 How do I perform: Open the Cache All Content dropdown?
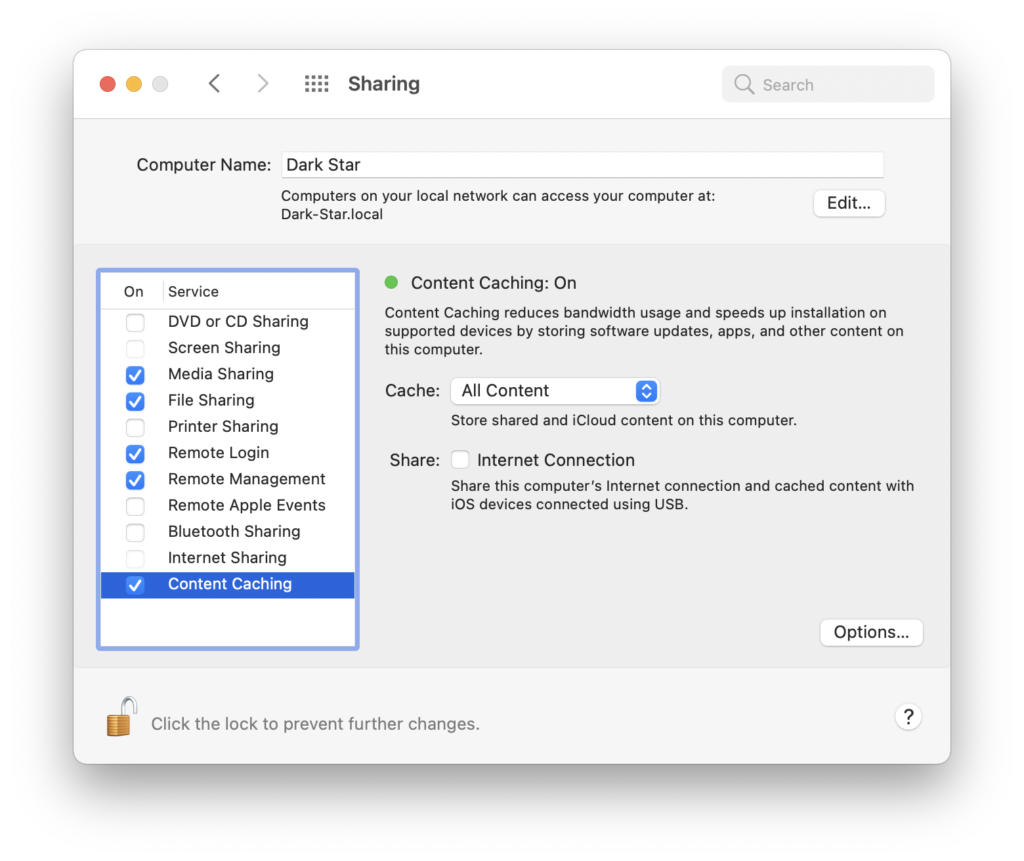point(555,391)
